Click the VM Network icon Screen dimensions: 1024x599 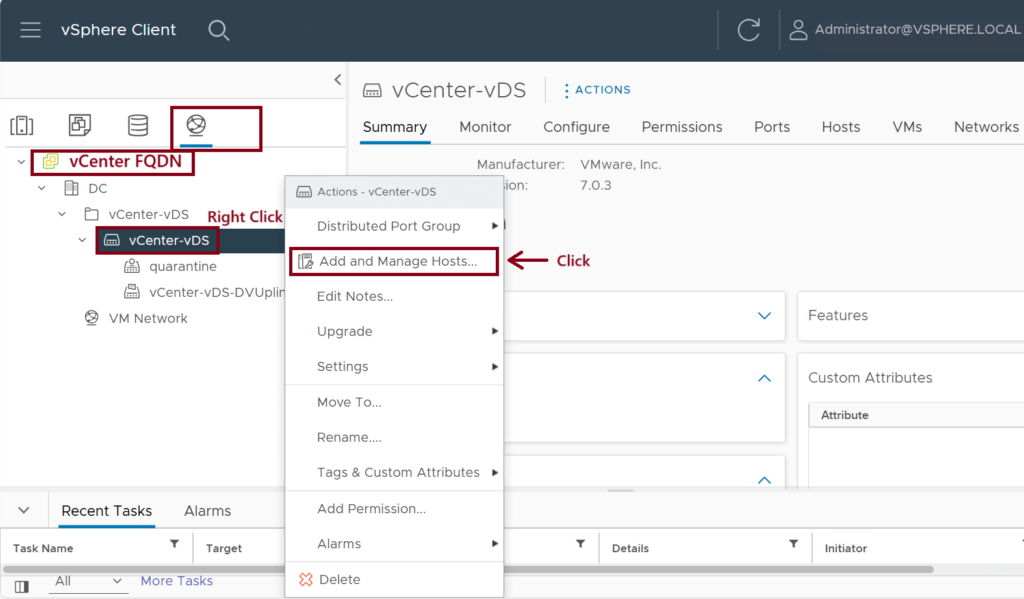pyautogui.click(x=91, y=318)
